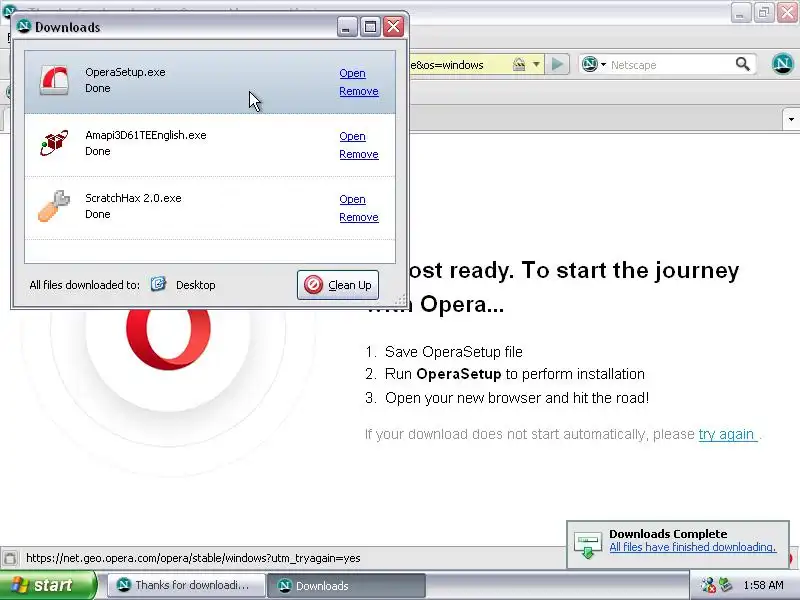This screenshot has width=800, height=600.
Task: Expand the address bar history dropdown
Action: point(536,64)
